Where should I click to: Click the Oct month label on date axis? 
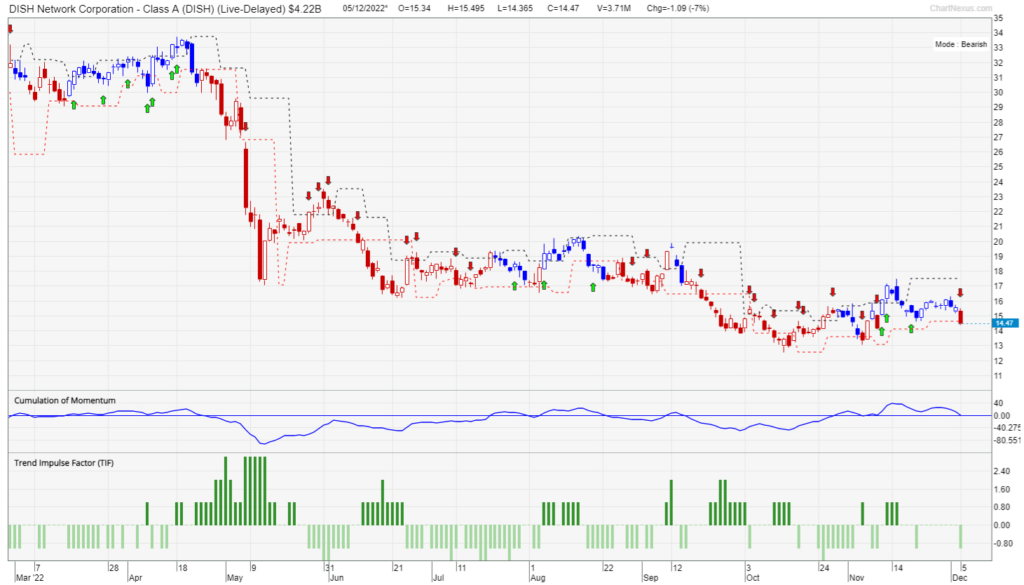point(753,578)
